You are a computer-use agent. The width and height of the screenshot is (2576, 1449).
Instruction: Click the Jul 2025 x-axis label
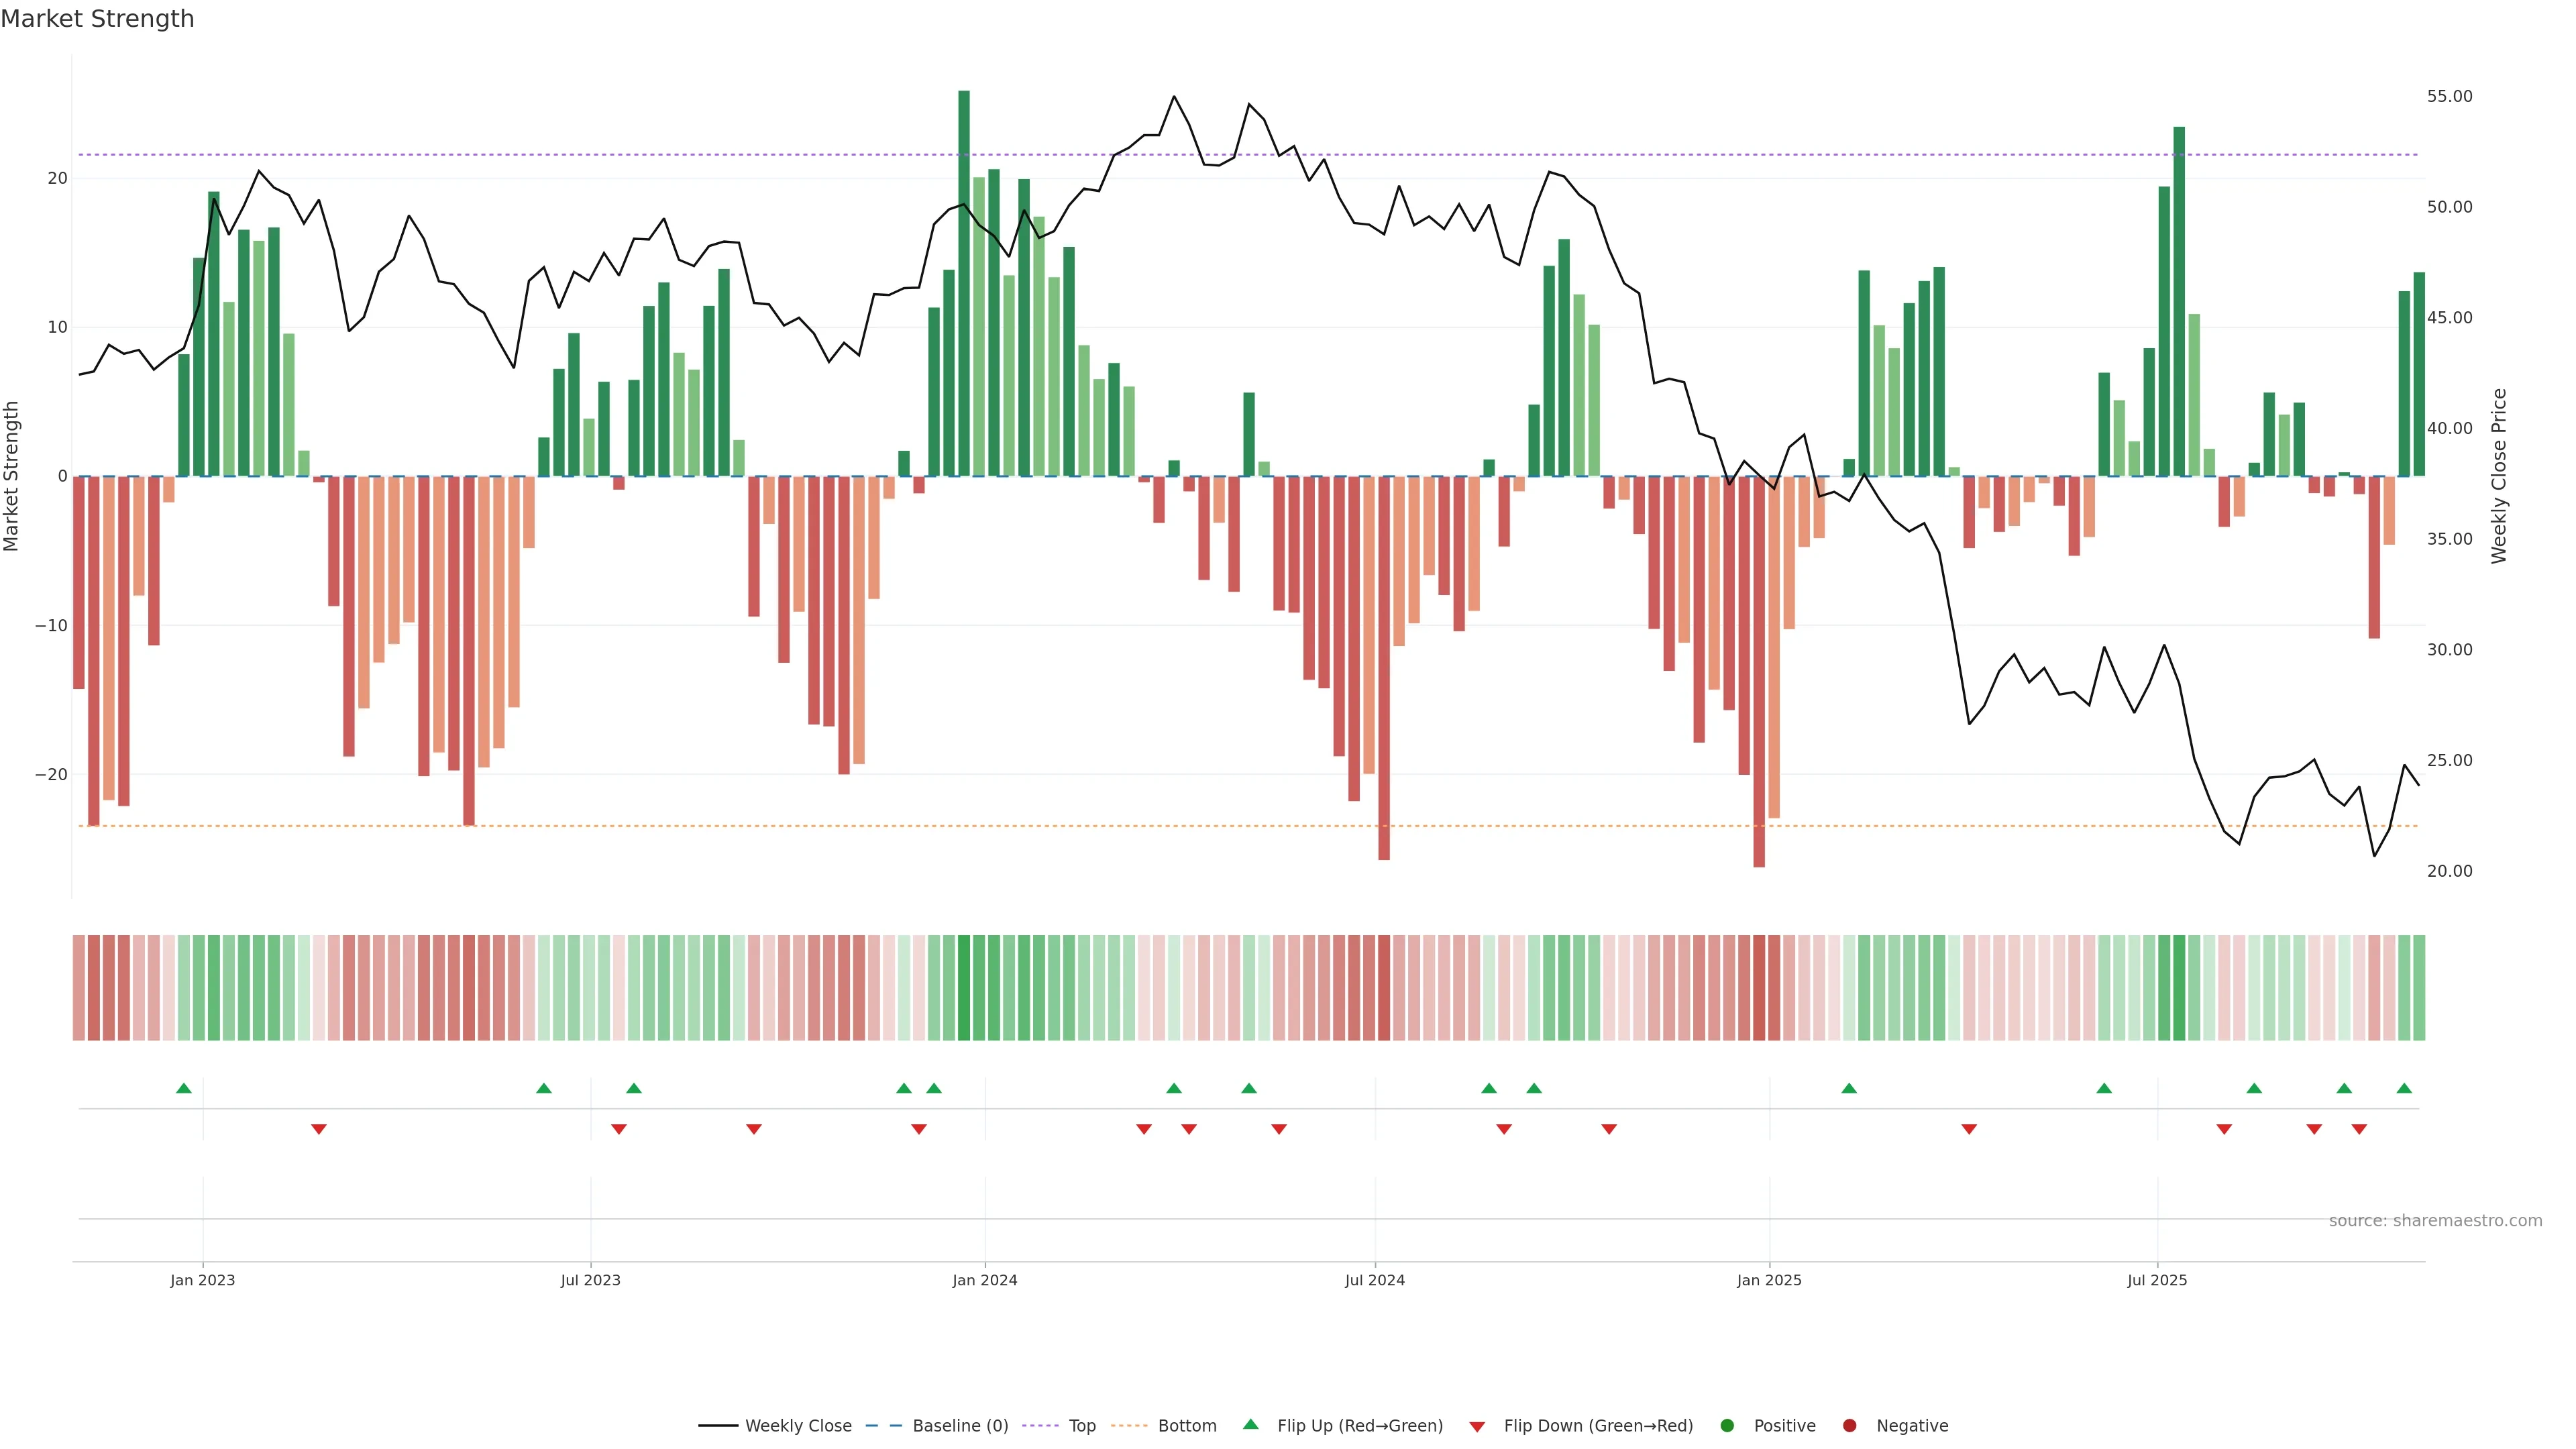point(2157,1280)
